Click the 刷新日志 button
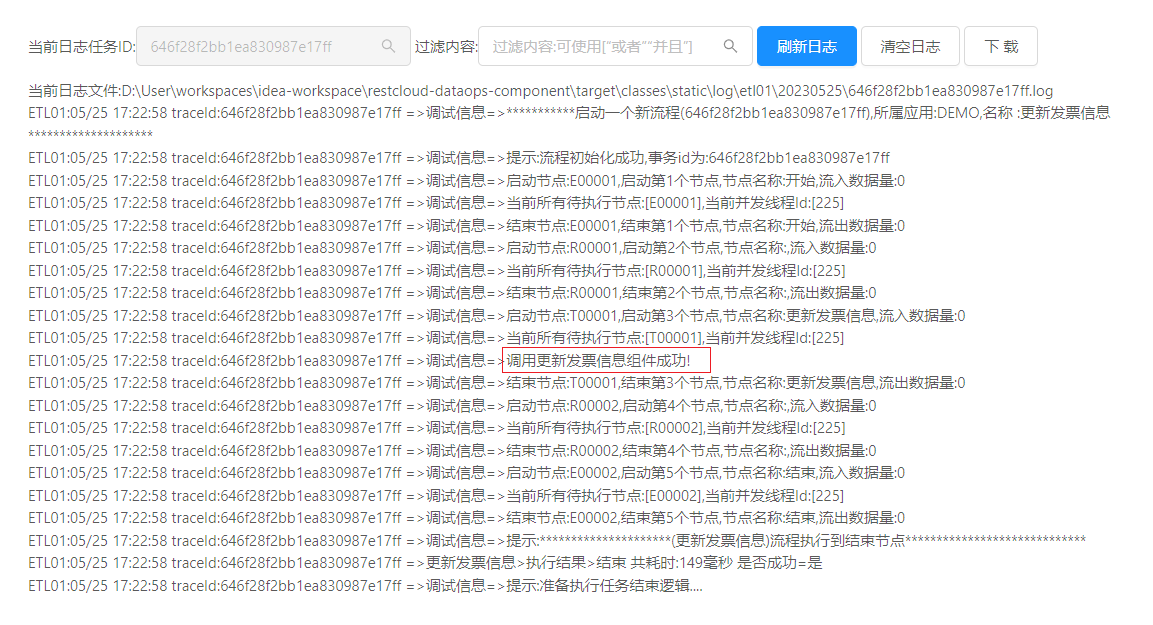 806,46
